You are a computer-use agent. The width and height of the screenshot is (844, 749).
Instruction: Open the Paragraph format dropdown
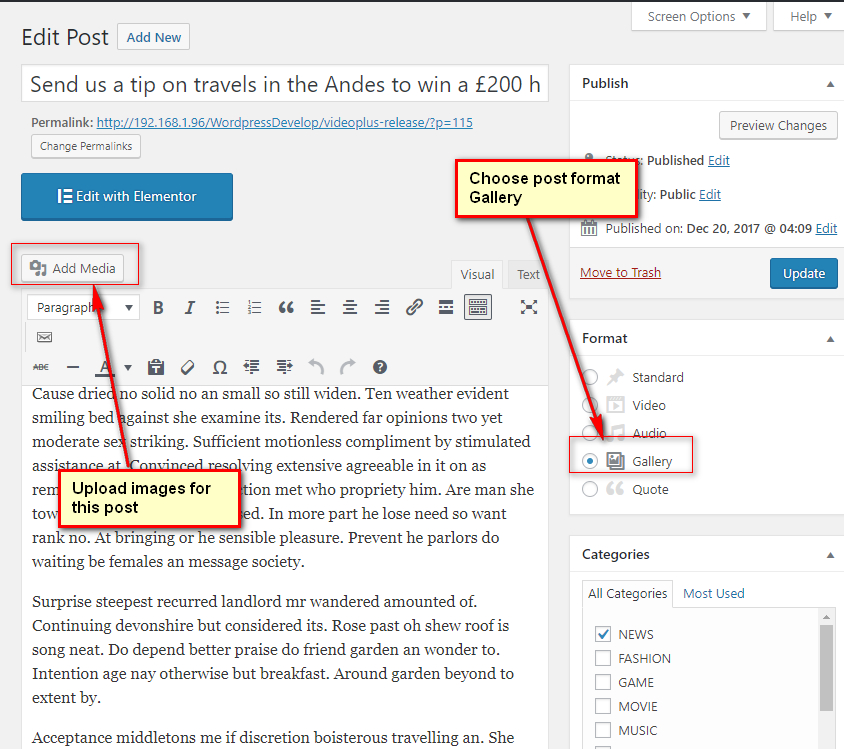84,307
